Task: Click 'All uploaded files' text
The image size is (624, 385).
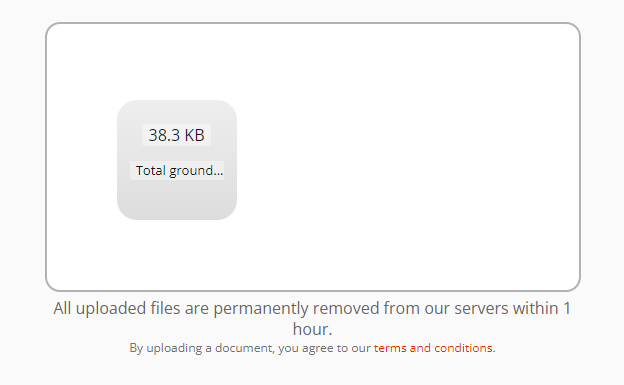Action: click(x=117, y=309)
